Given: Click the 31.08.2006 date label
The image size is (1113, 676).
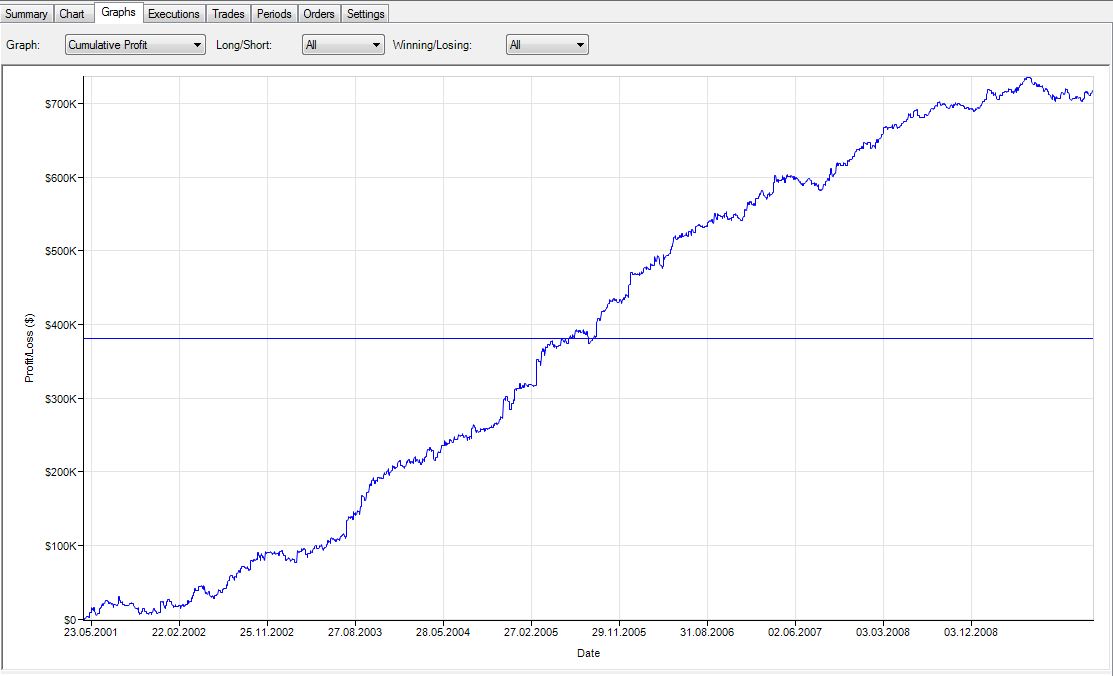Looking at the screenshot, I should [707, 632].
